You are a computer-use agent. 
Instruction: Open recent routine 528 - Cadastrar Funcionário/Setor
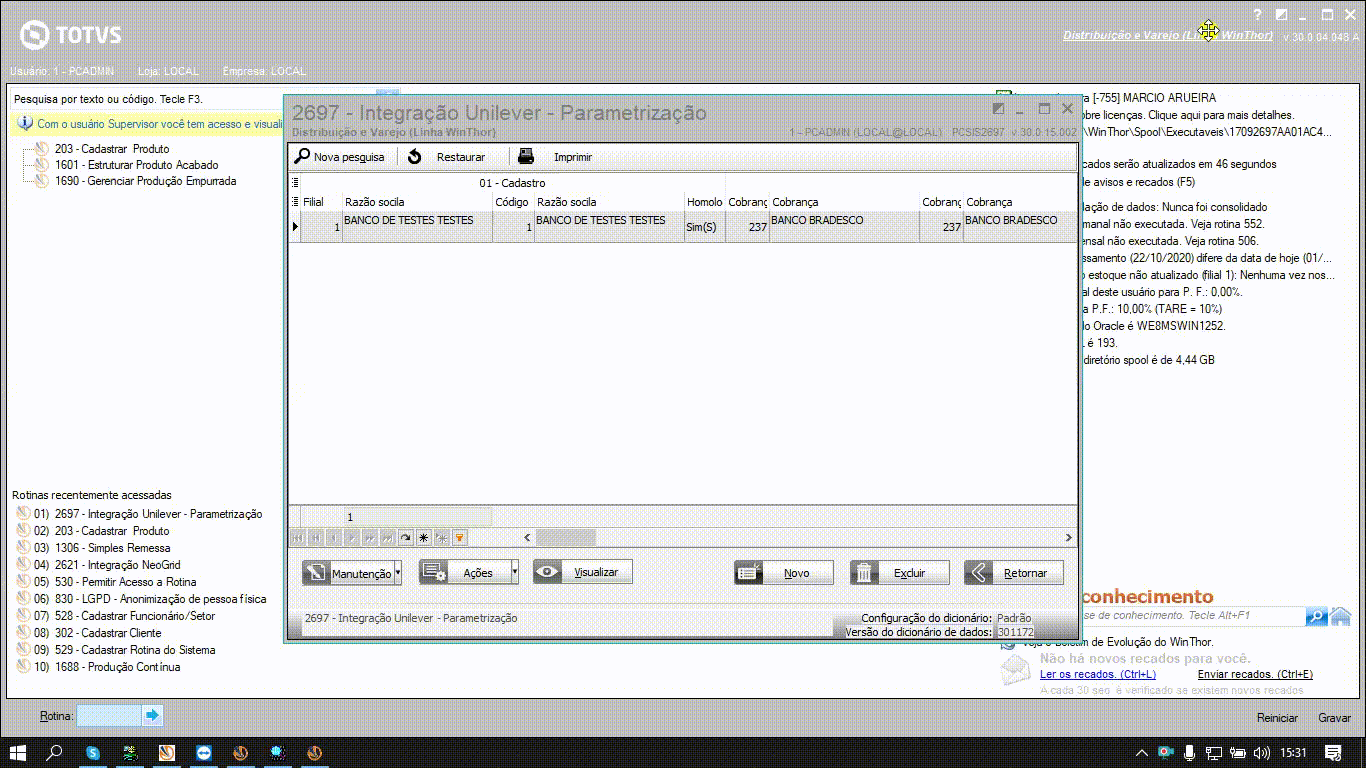[x=135, y=616]
